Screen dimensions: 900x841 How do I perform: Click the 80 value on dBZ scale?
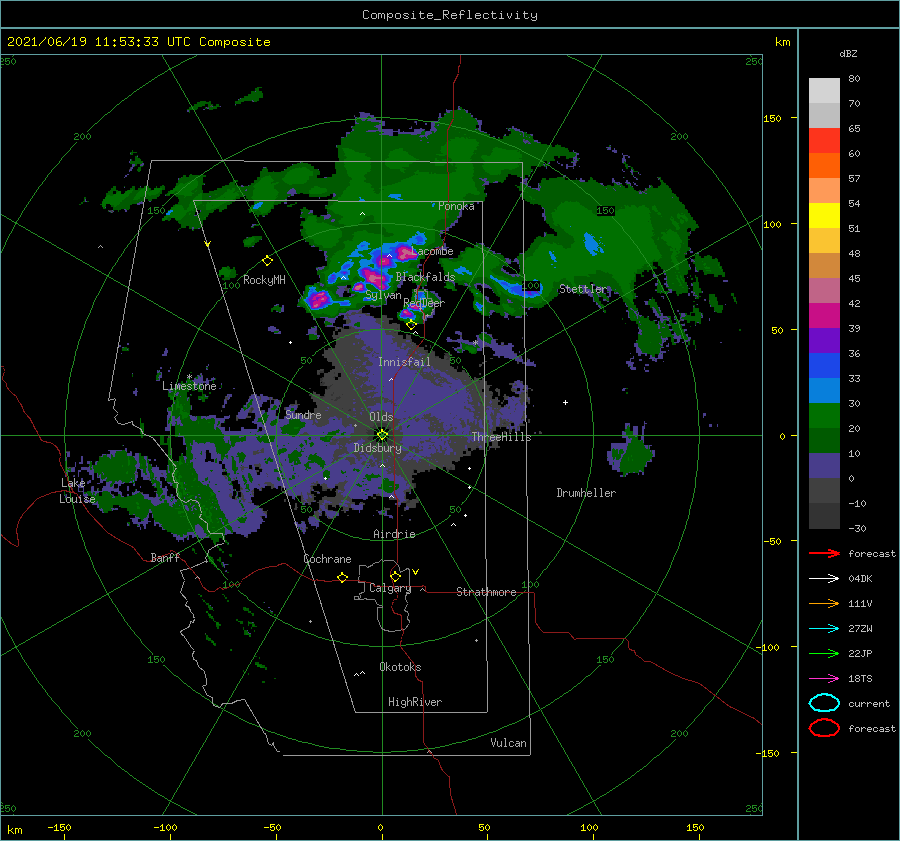click(854, 79)
